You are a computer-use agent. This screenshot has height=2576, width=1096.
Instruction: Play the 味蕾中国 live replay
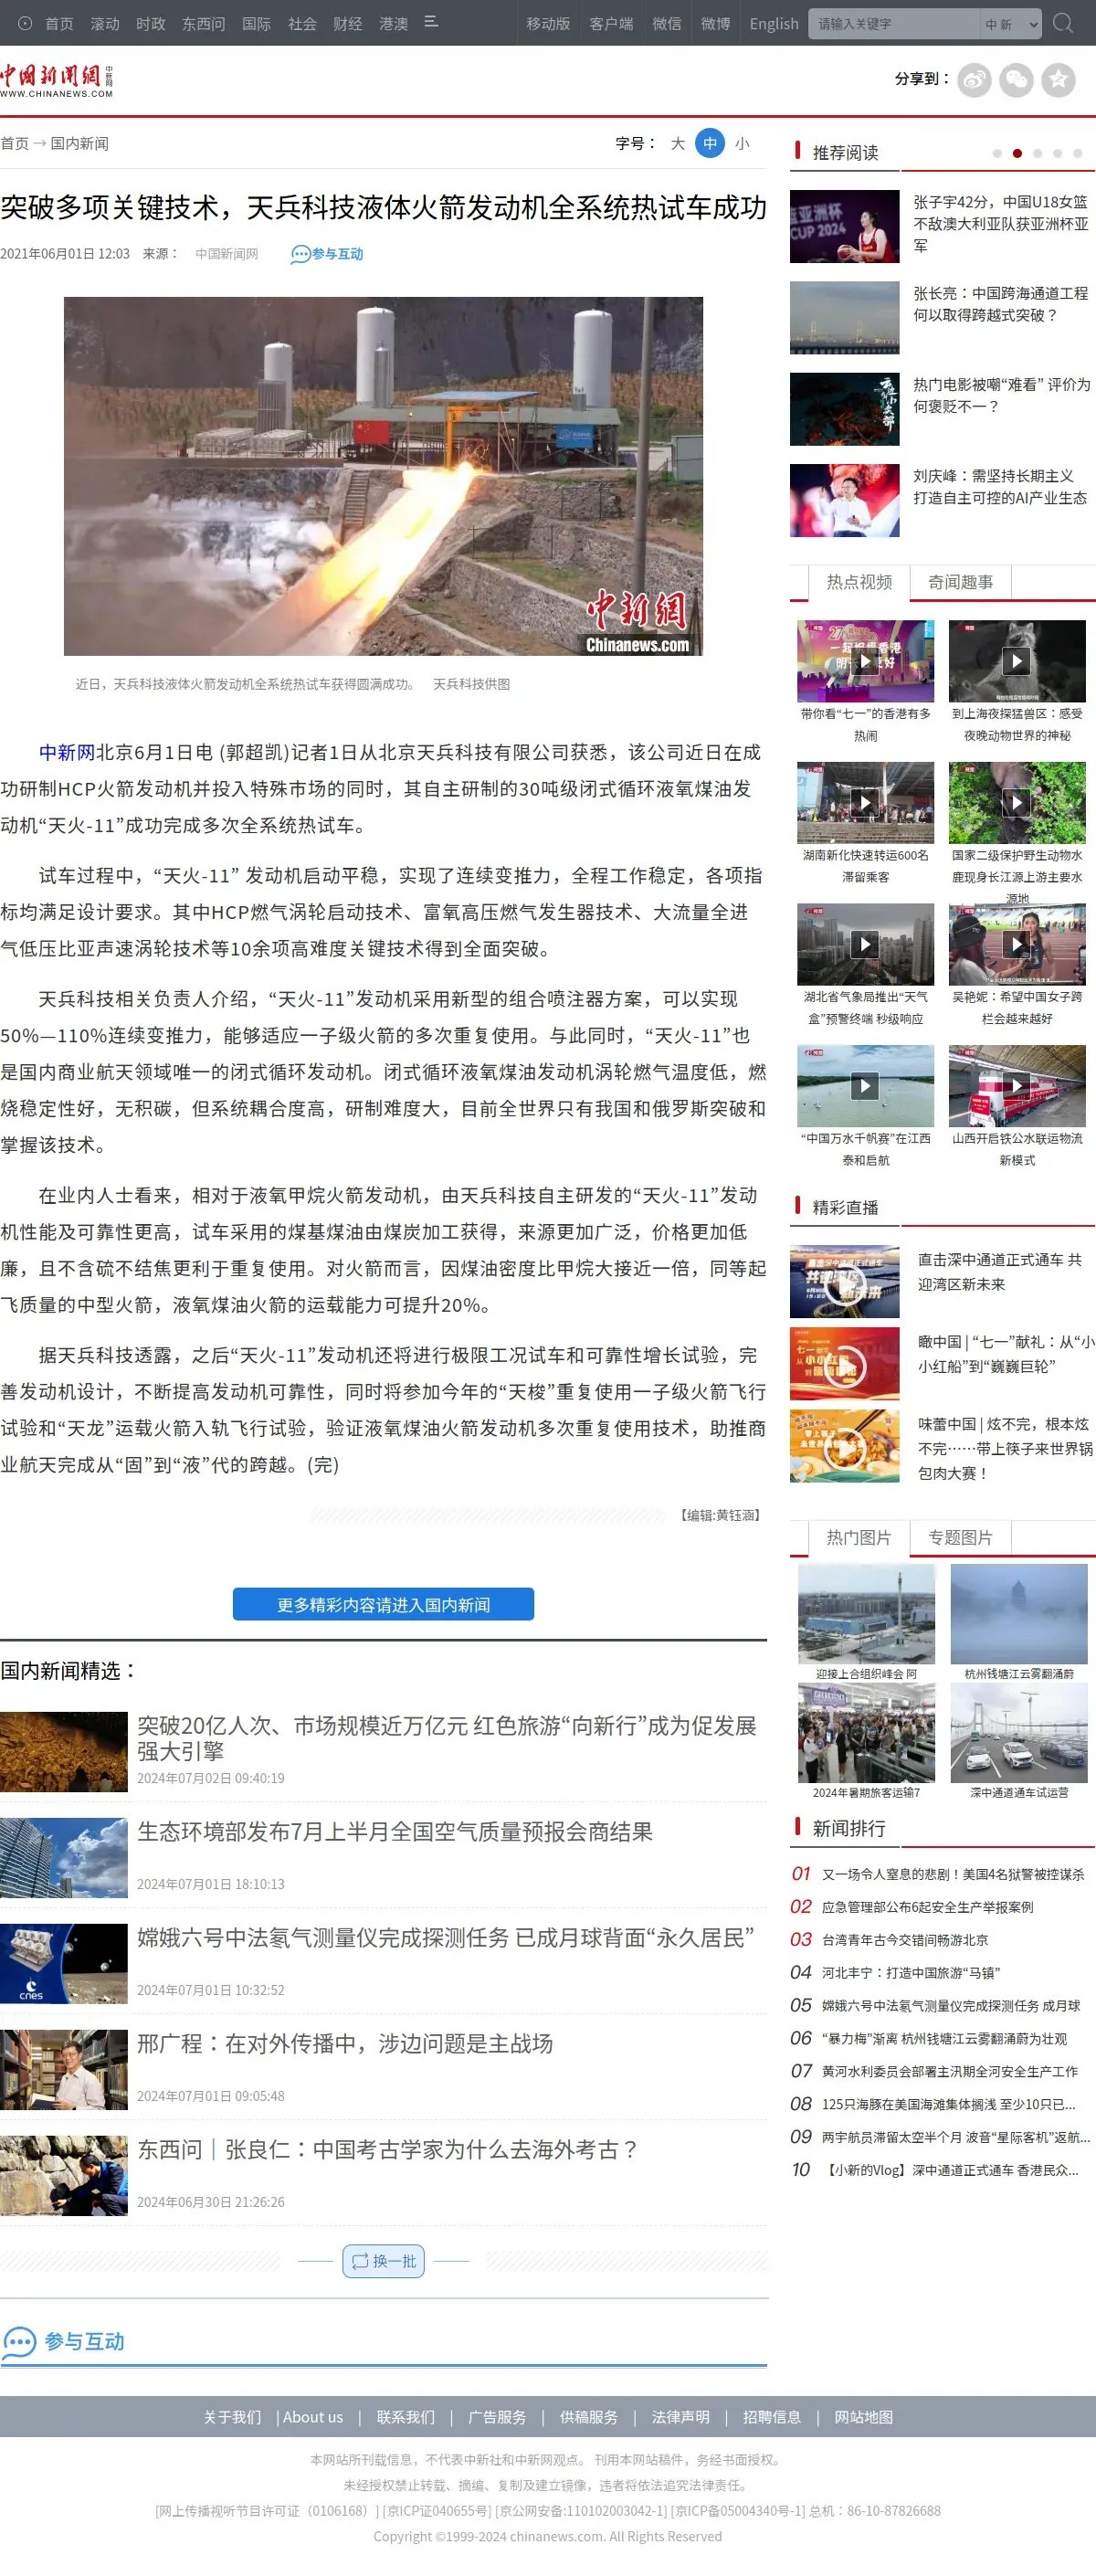(x=844, y=1446)
